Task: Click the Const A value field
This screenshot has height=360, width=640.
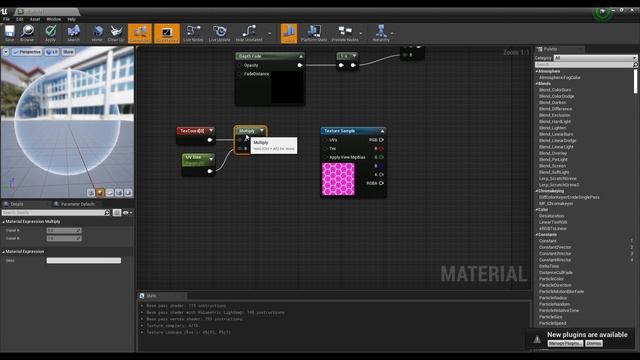Action: pyautogui.click(x=64, y=231)
